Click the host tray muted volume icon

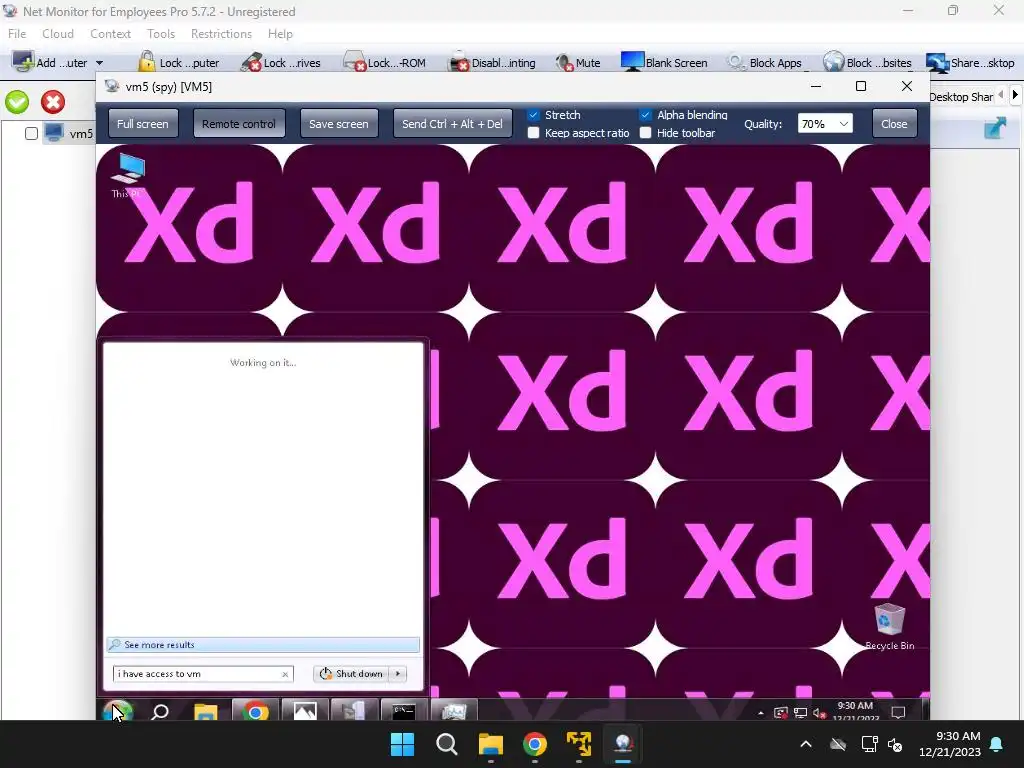(895, 744)
